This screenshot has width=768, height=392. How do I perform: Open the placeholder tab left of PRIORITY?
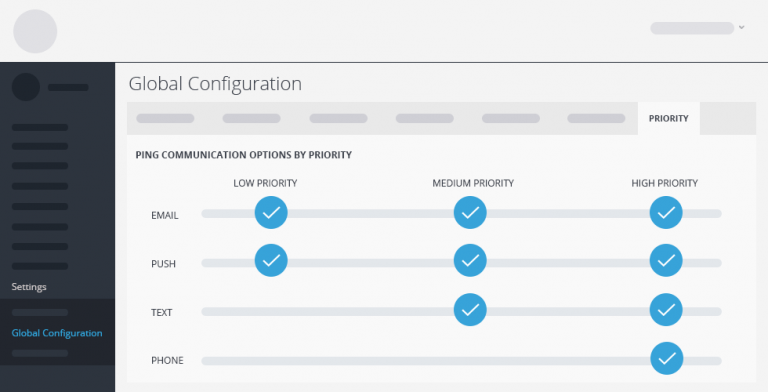[596, 118]
